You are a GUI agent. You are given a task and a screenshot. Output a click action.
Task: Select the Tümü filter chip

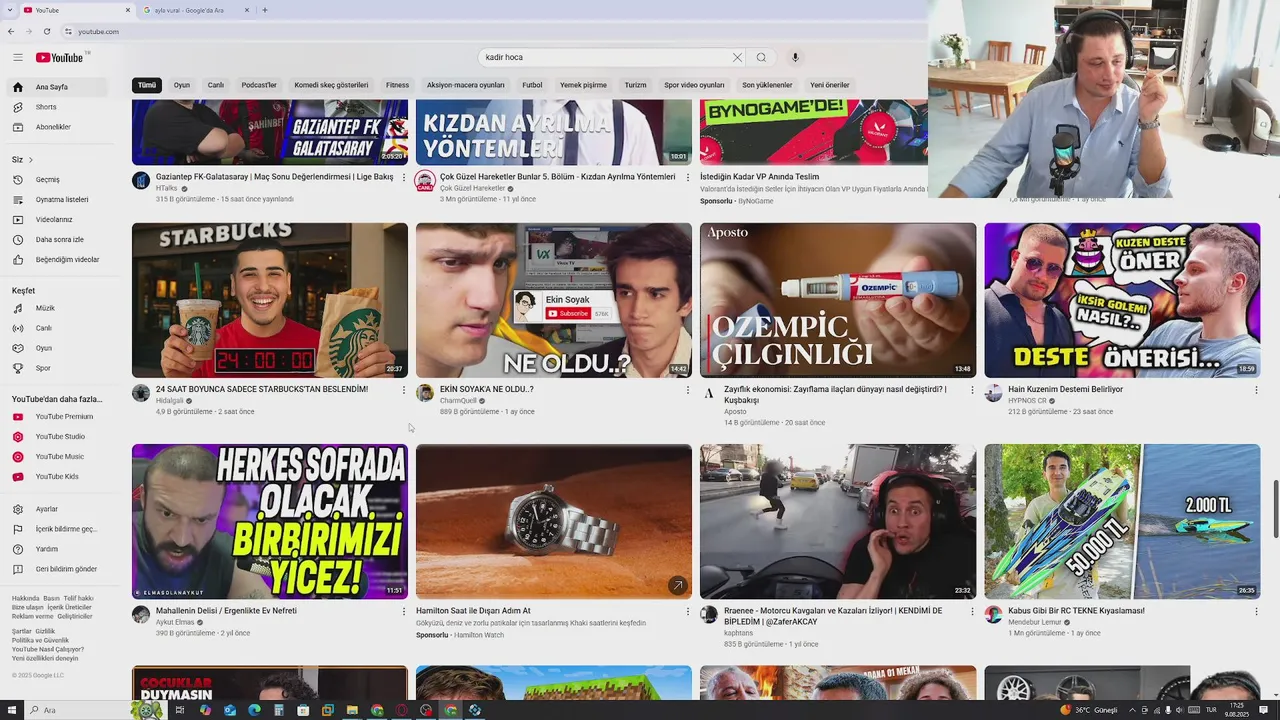coord(147,85)
